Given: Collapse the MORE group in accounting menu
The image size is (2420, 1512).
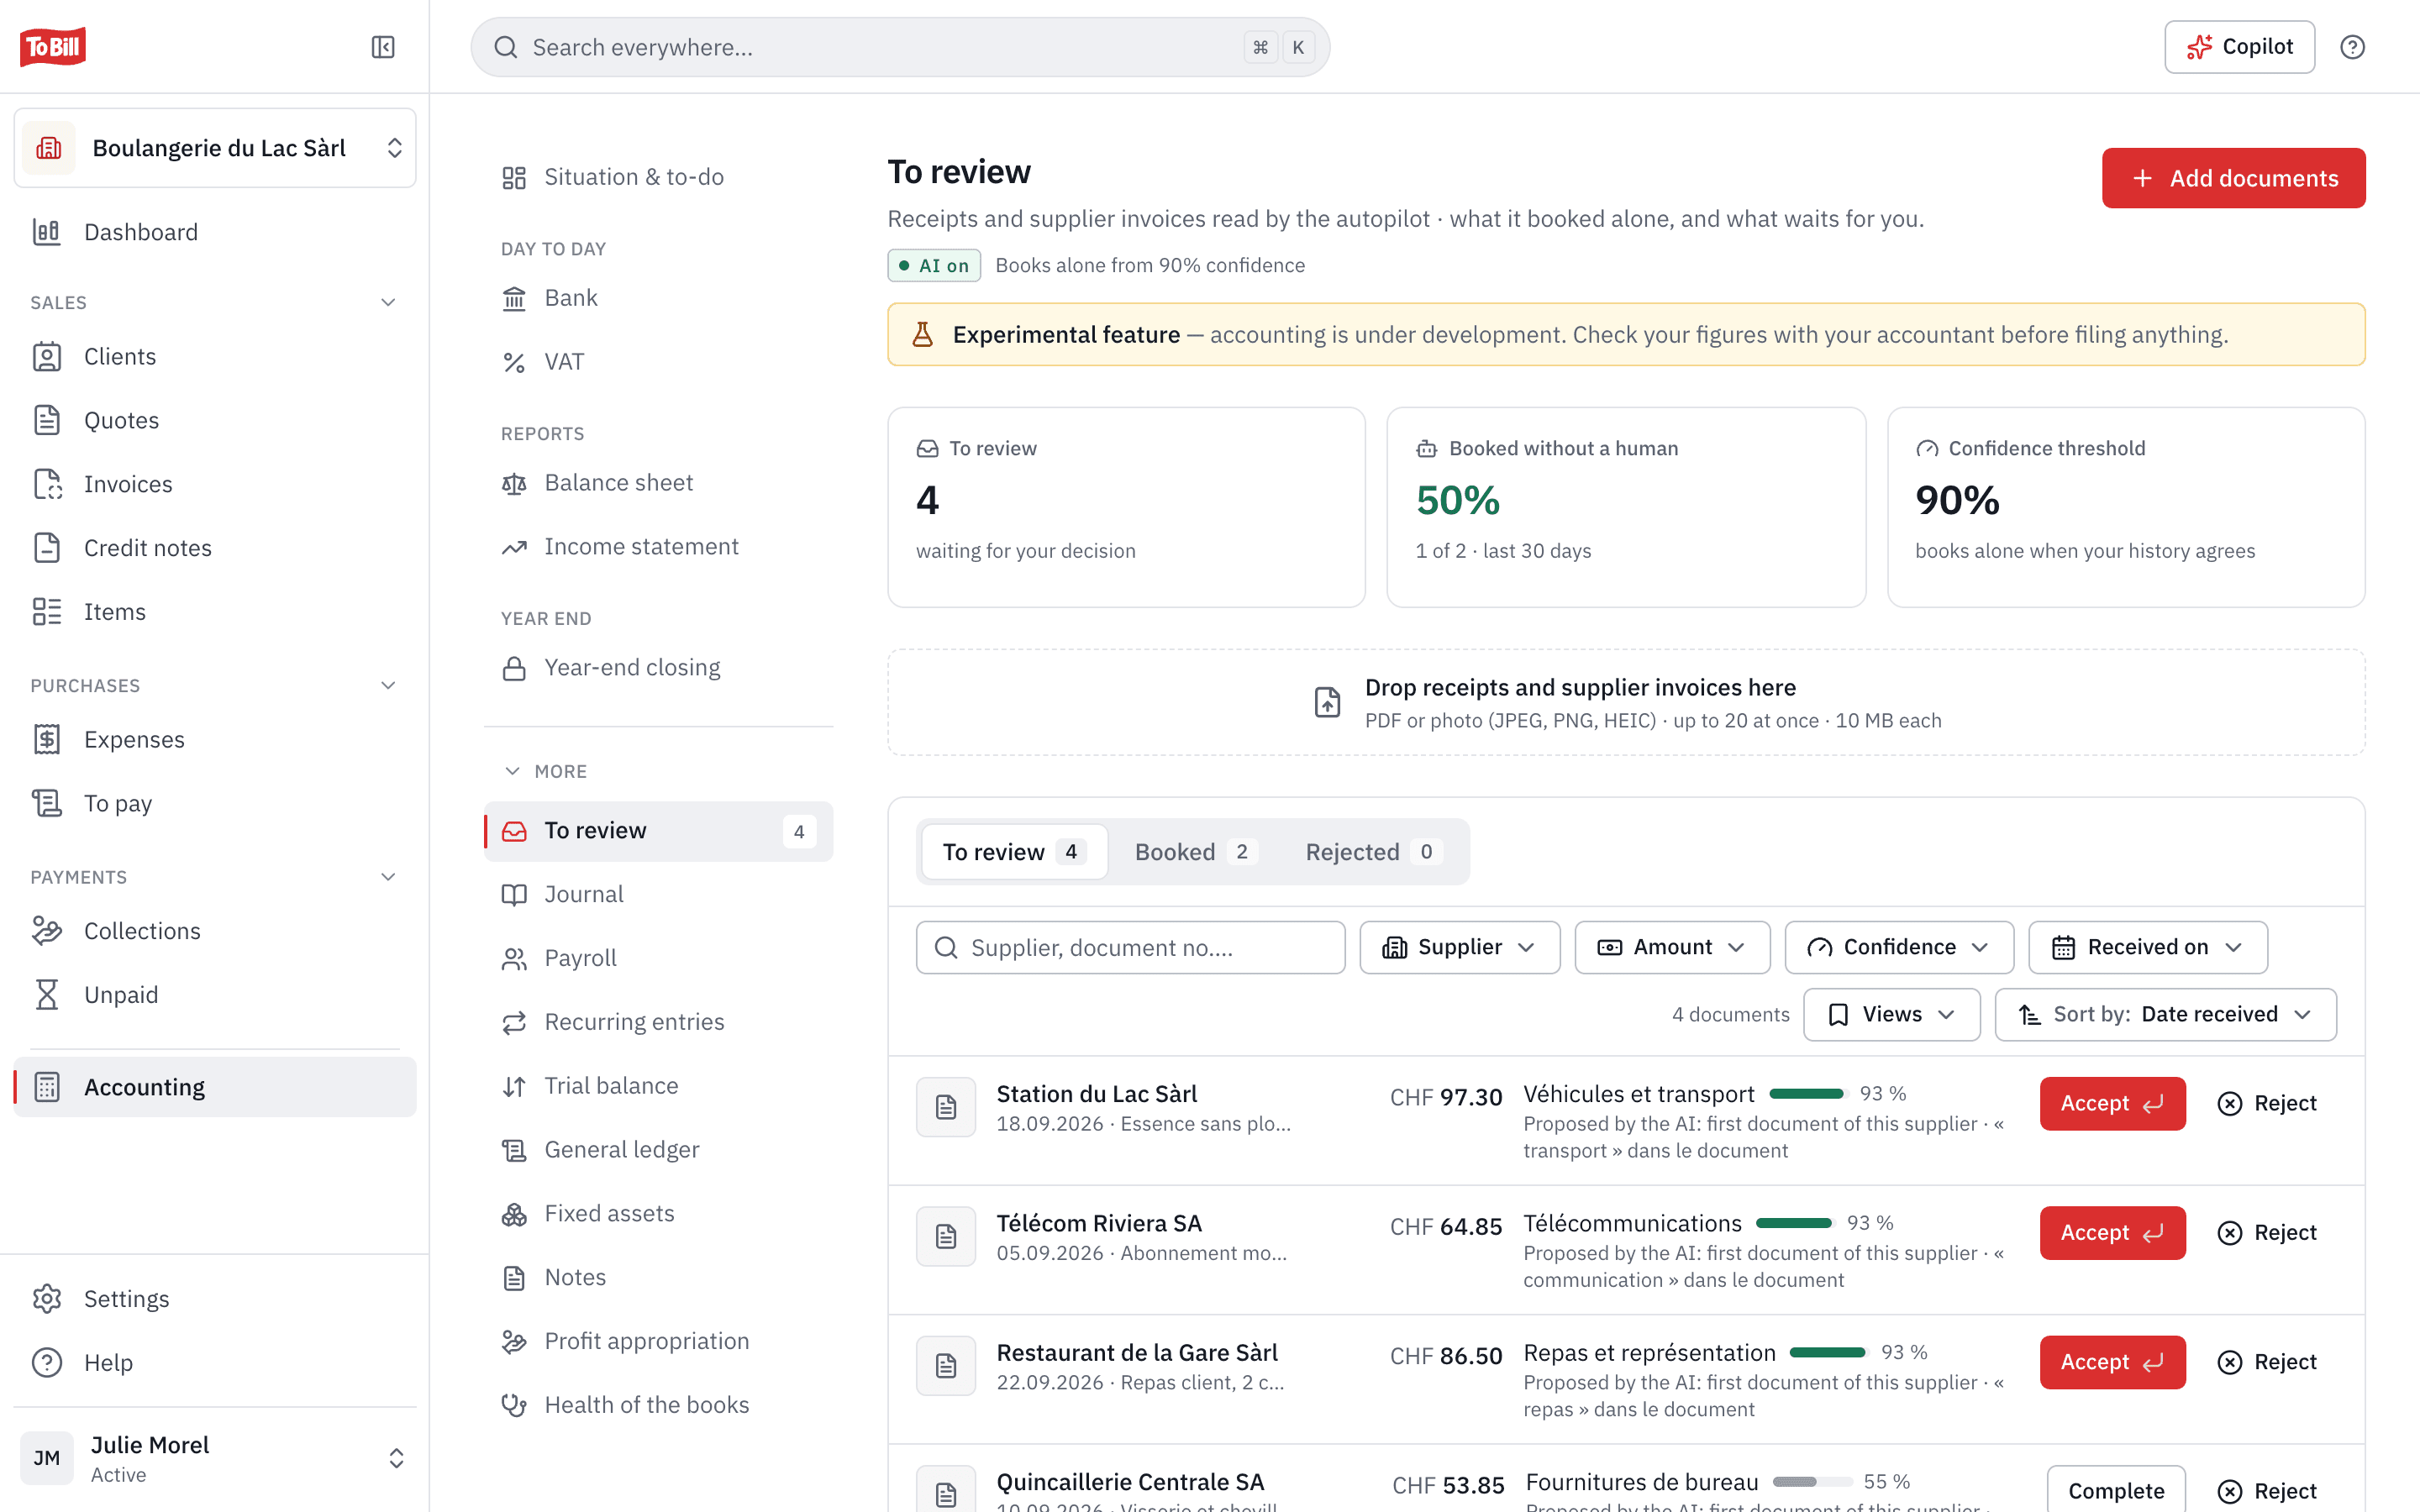Looking at the screenshot, I should 545,771.
